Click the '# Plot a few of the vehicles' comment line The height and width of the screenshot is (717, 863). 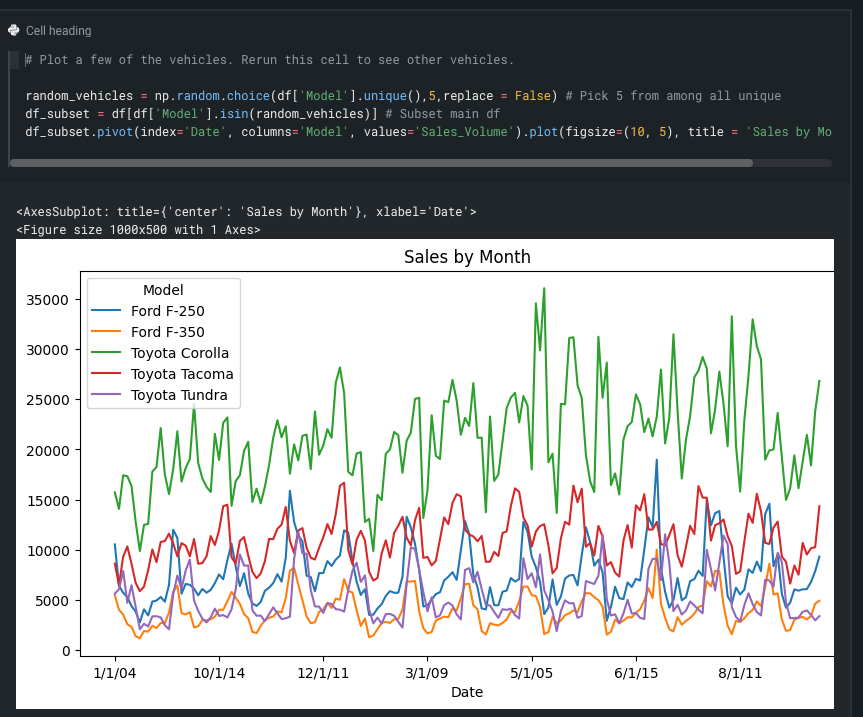click(269, 60)
